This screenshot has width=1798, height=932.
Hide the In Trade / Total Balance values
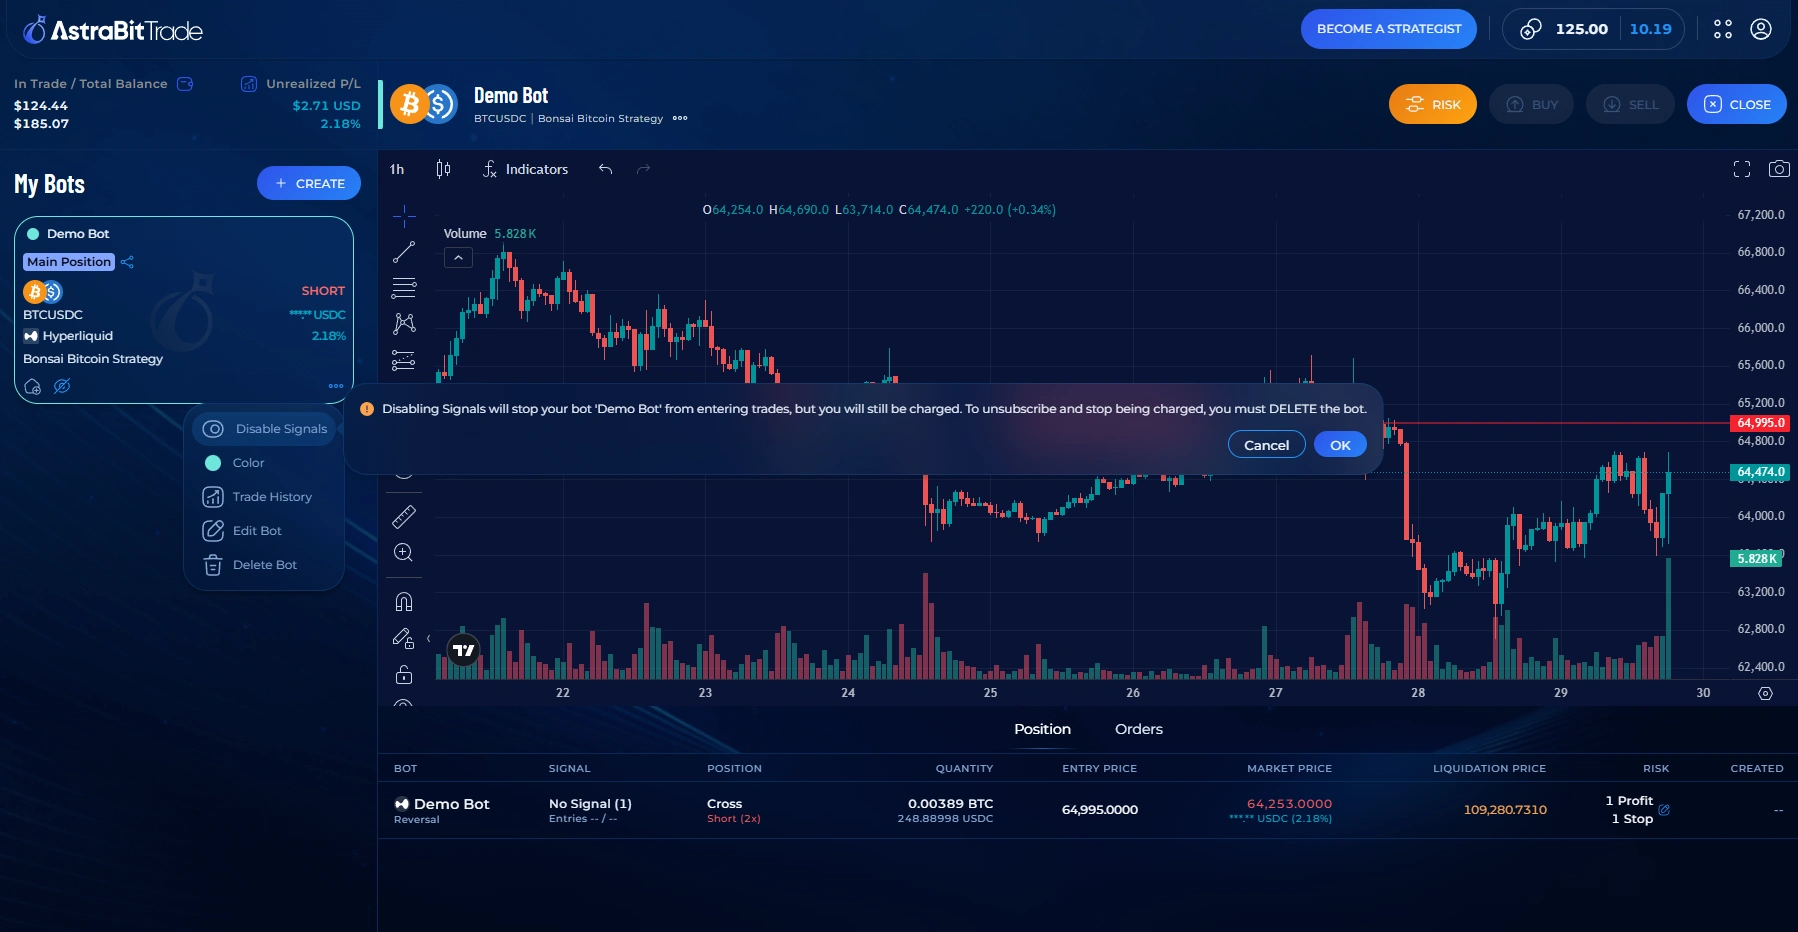tap(185, 84)
